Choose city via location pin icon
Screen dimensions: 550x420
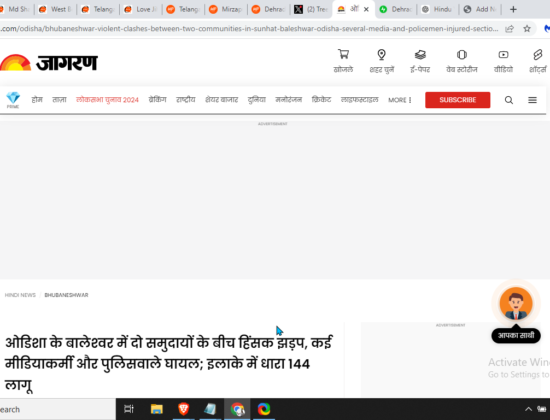381,55
